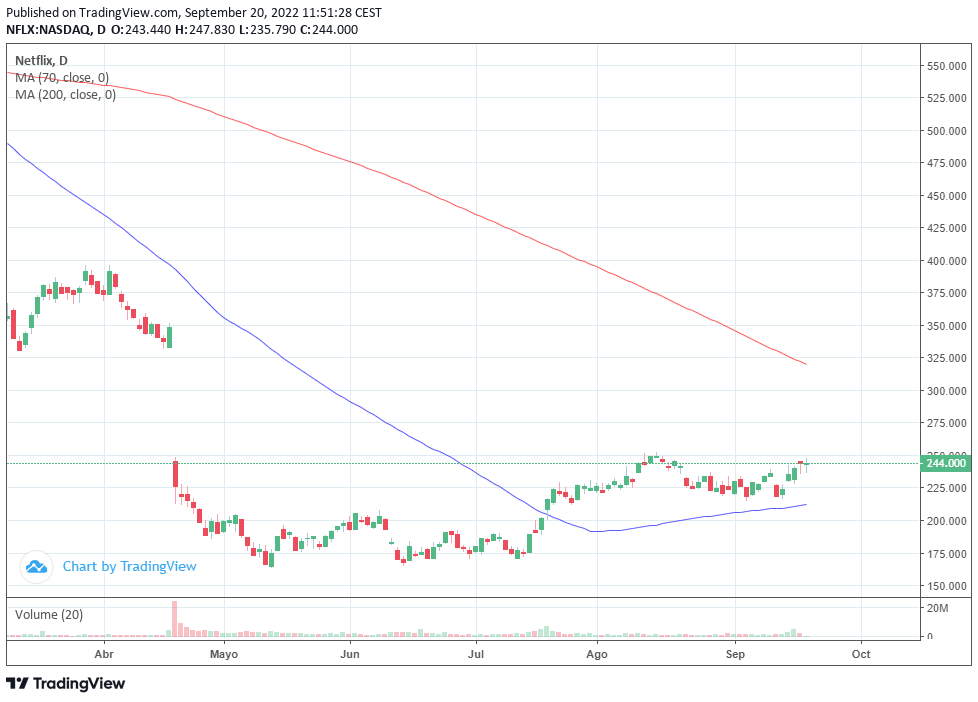Click the 400.000 price axis label
Viewport: 978px width, 702px height.
tap(946, 261)
